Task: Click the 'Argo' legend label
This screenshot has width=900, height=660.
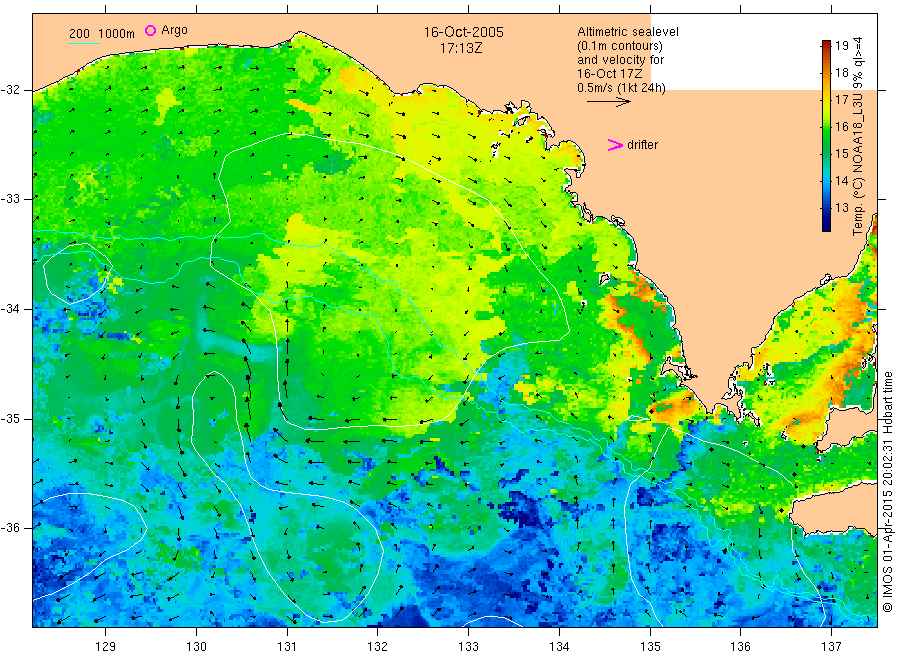Action: 174,30
